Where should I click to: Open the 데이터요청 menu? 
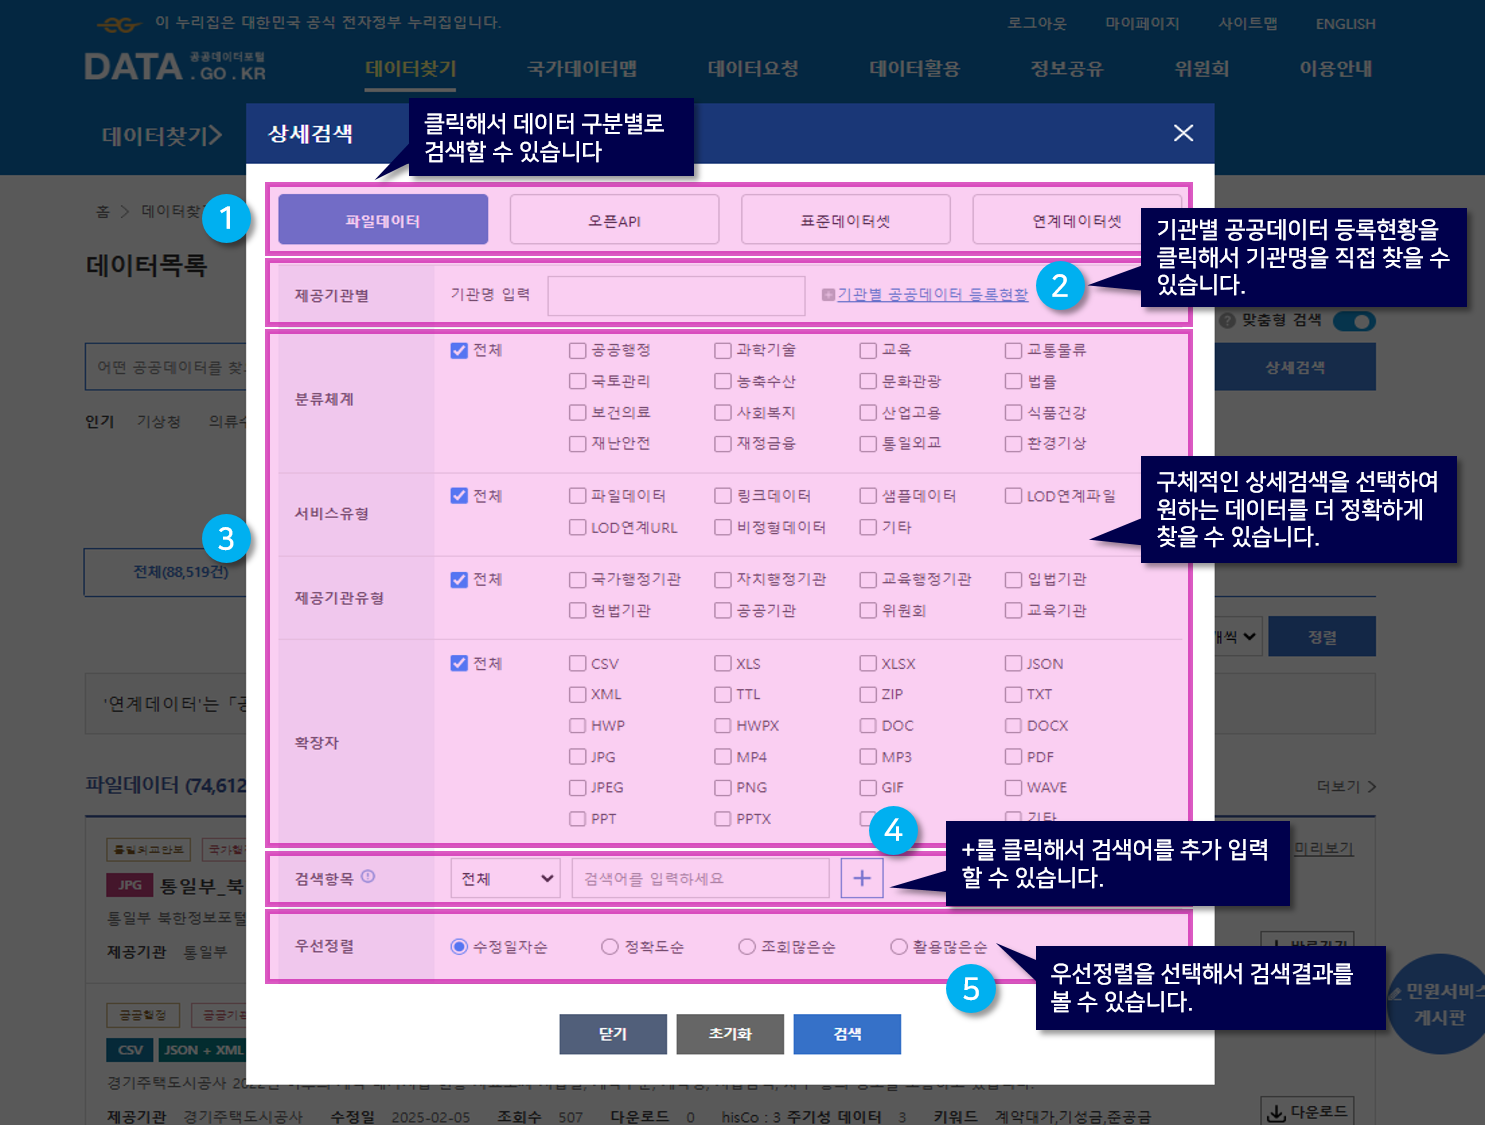[753, 69]
